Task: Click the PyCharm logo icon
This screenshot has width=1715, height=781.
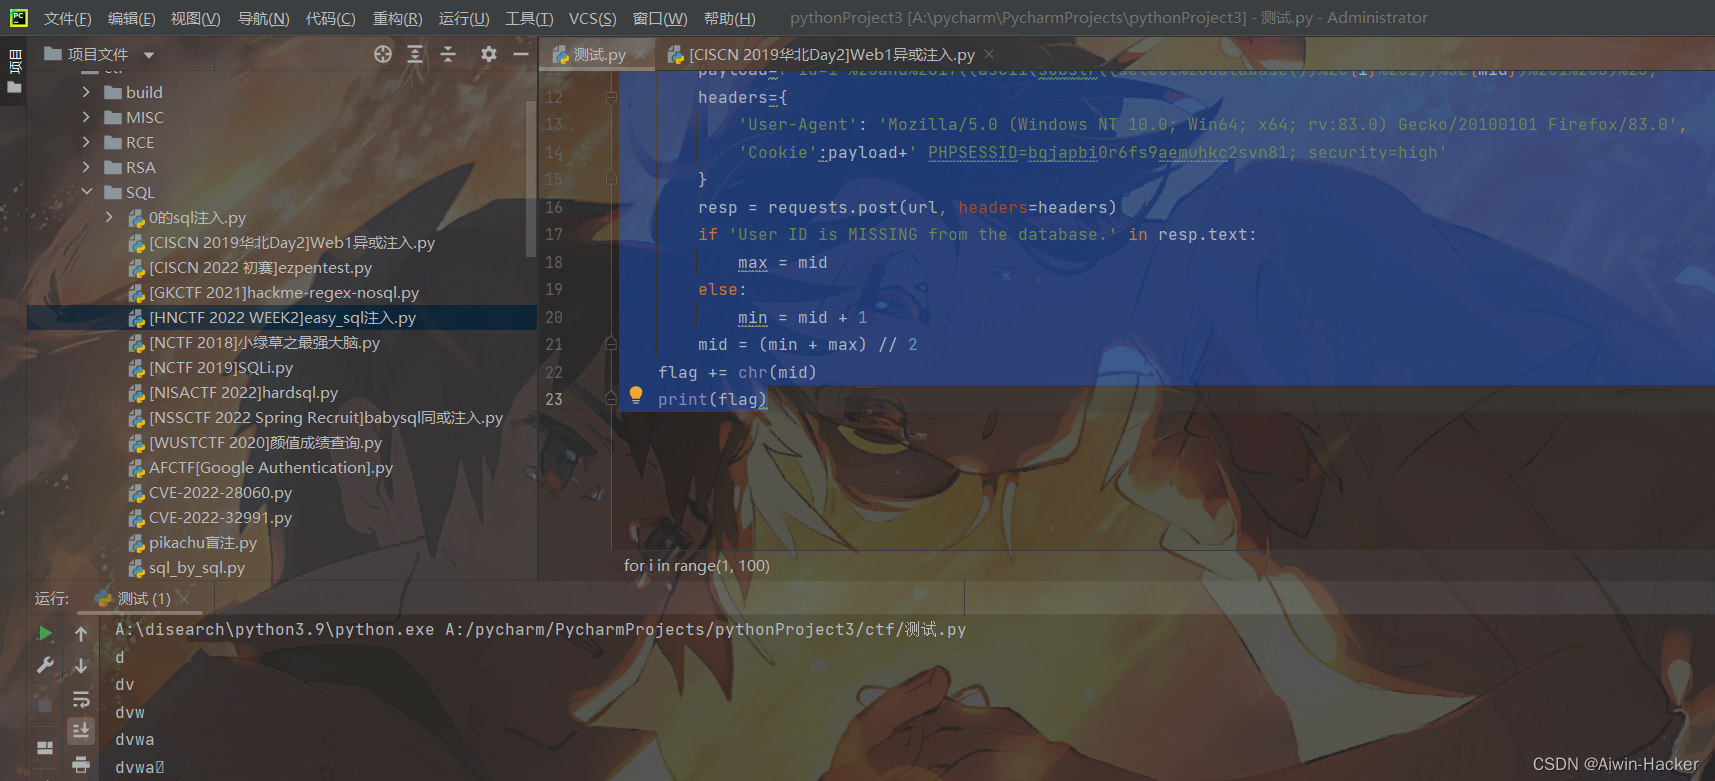Action: (18, 18)
